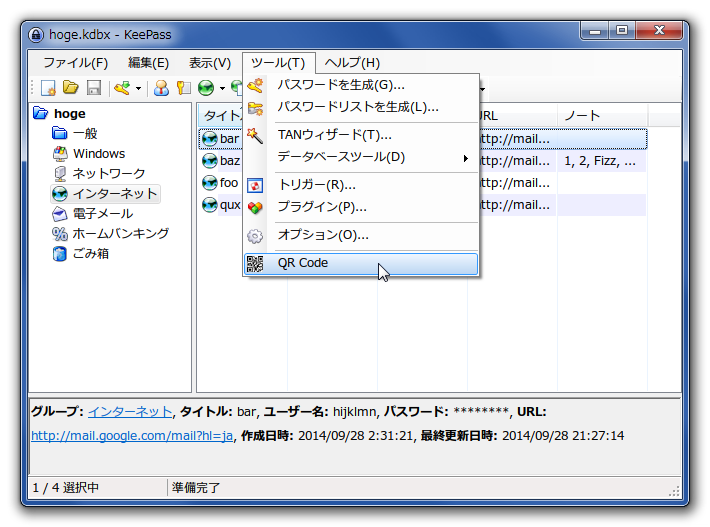
Task: Open the 編集(E) menu
Action: pos(149,63)
